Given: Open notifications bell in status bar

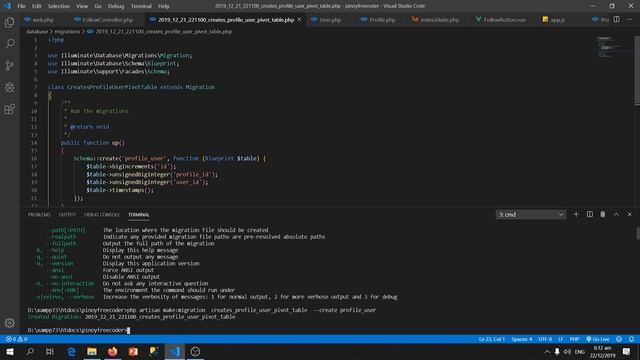Looking at the screenshot, I should point(631,339).
